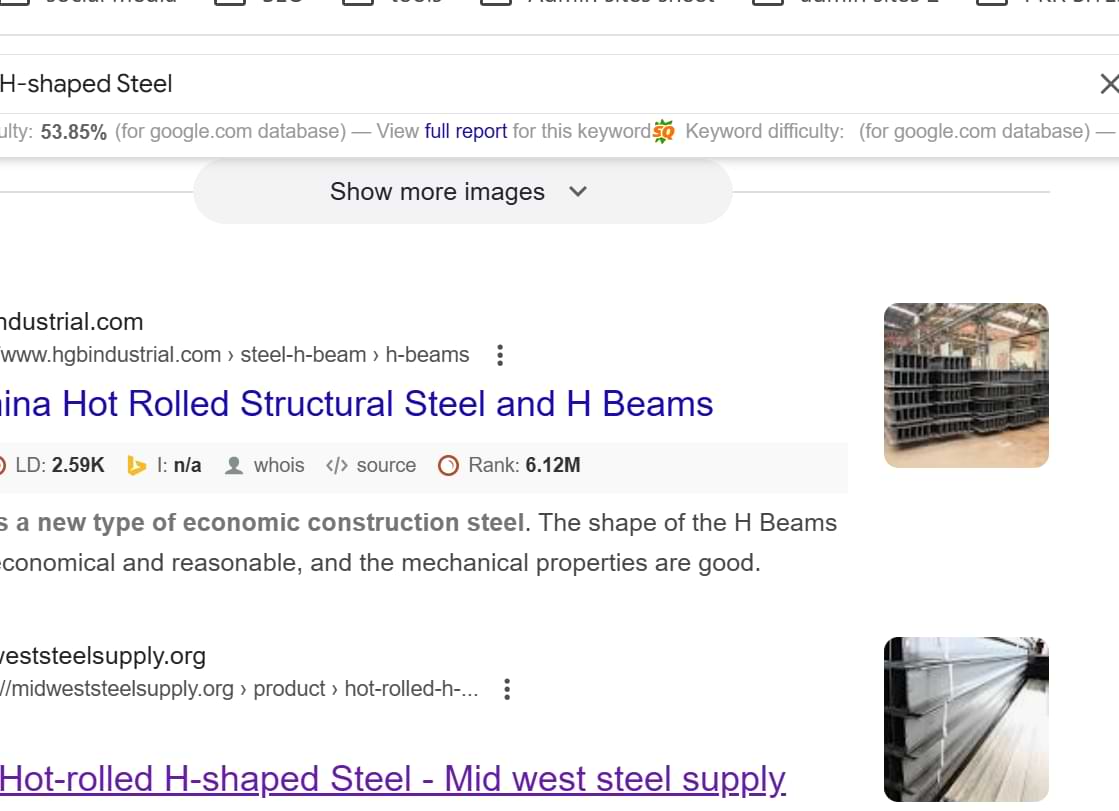The width and height of the screenshot is (1119, 811).
Task: Click the hgbindustrial.com site name
Action: tap(72, 322)
